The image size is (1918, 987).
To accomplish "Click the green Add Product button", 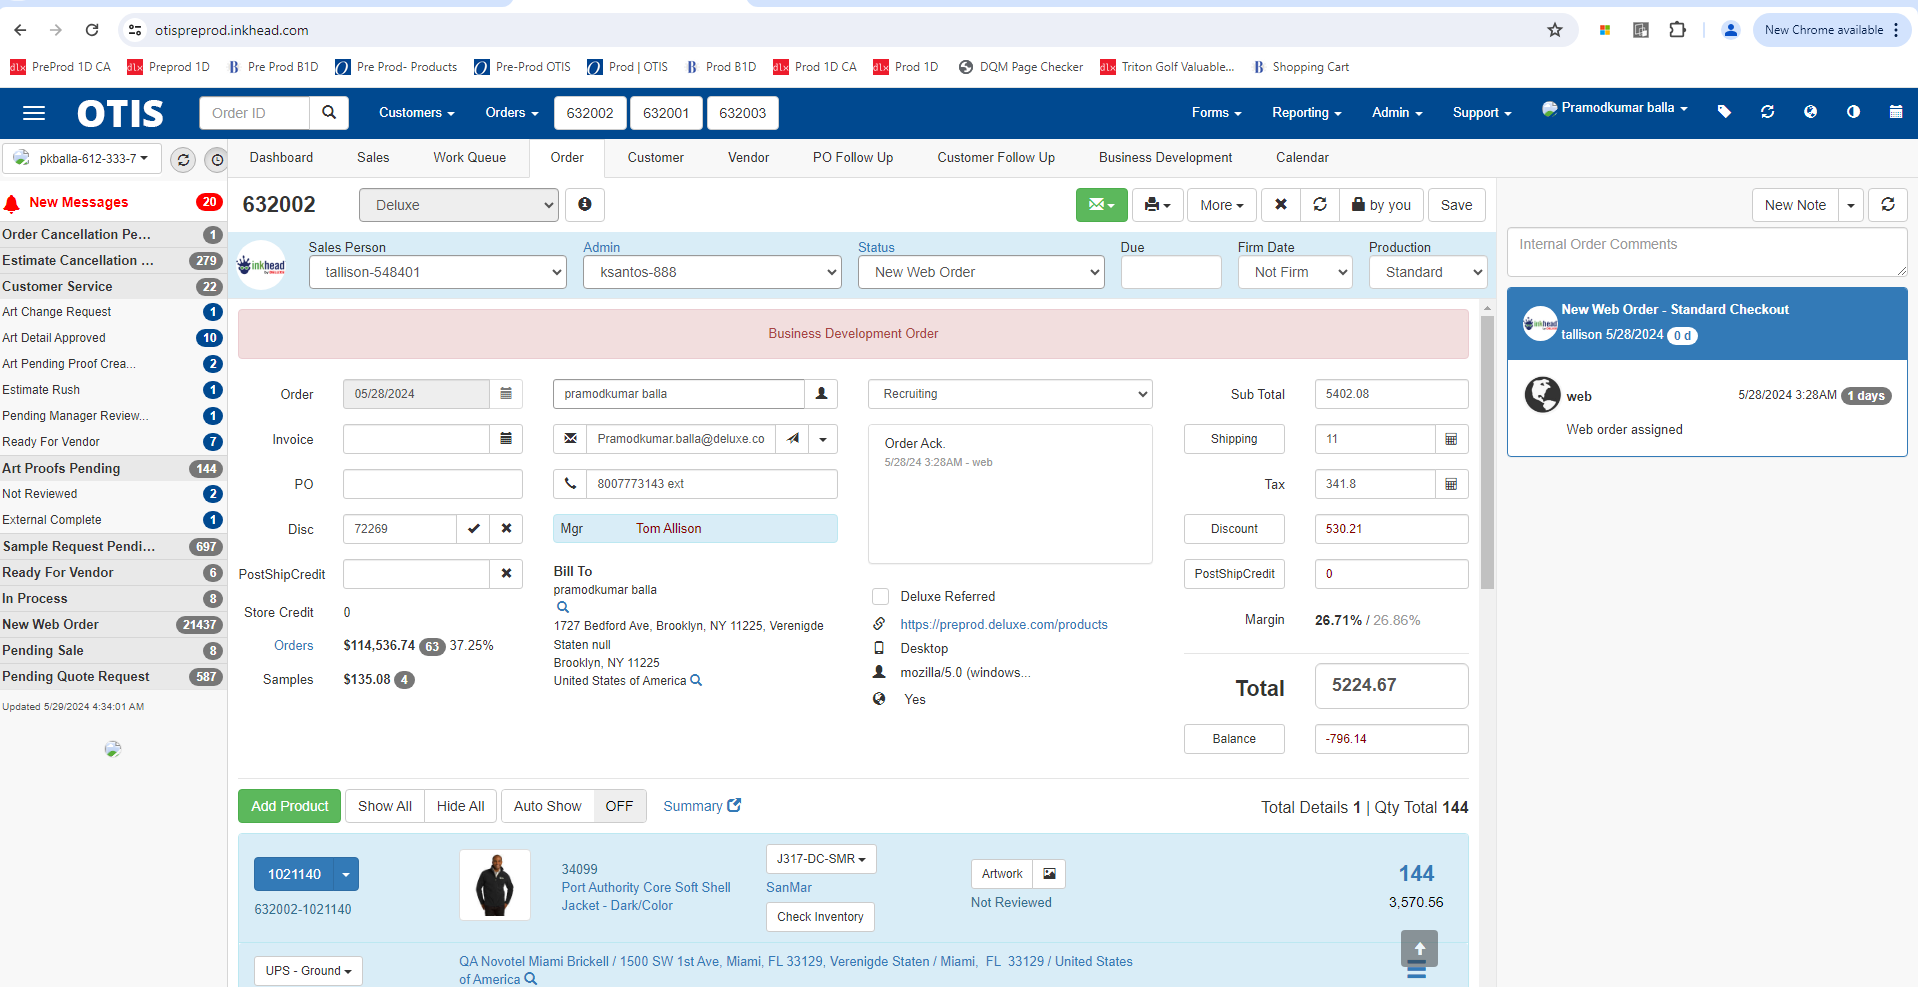I will click(x=289, y=806).
